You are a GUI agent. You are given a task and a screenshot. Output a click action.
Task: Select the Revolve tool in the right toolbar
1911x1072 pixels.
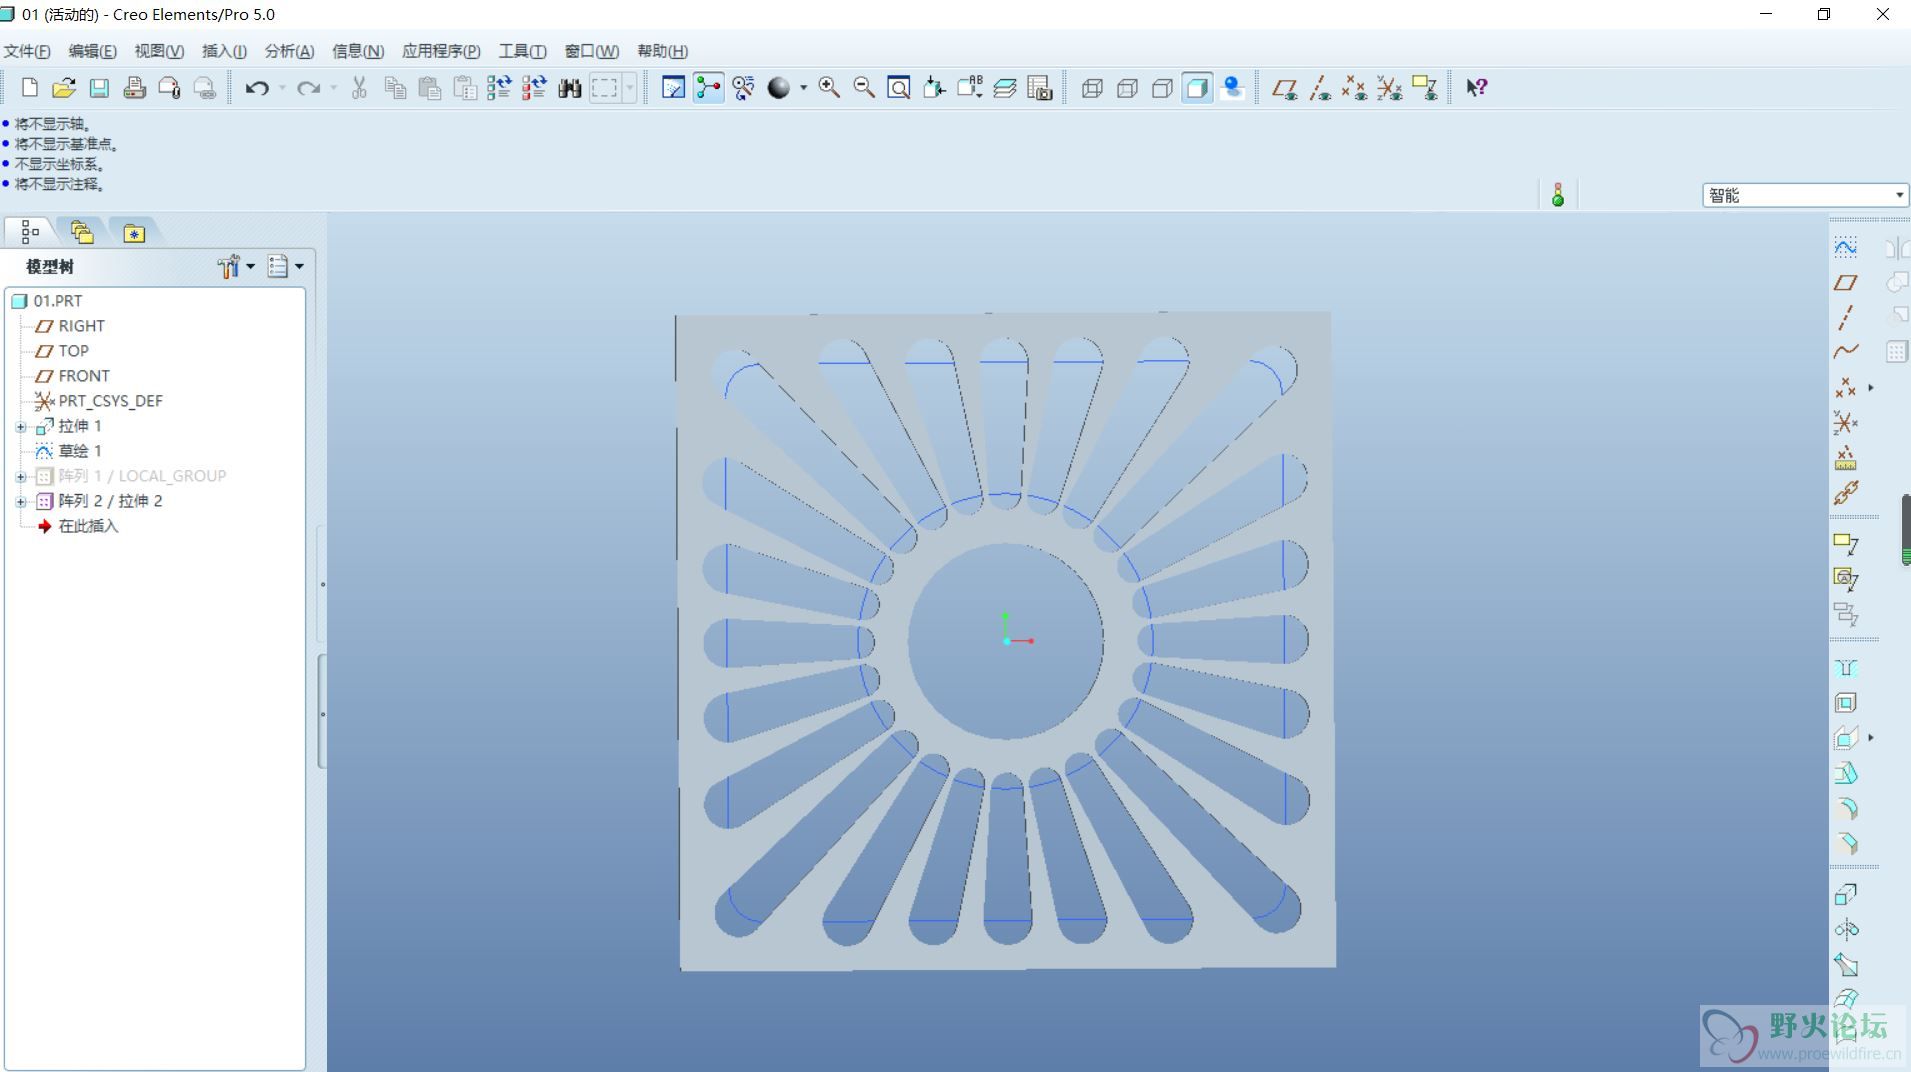pyautogui.click(x=1846, y=930)
